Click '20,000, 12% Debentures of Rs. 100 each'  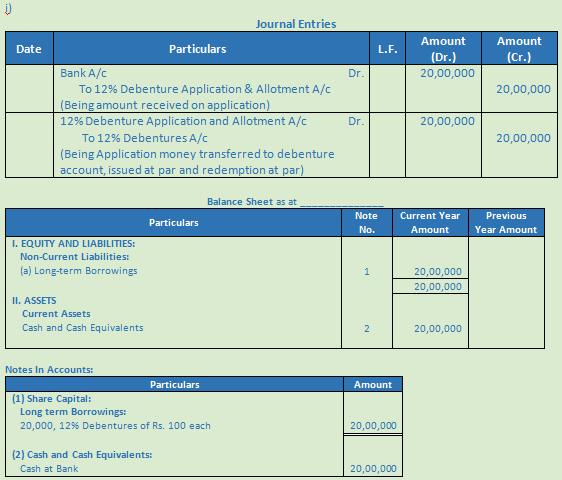tap(115, 426)
